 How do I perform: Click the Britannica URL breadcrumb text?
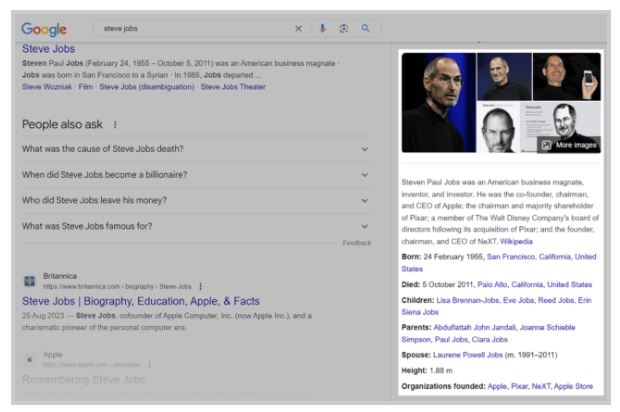tap(117, 286)
